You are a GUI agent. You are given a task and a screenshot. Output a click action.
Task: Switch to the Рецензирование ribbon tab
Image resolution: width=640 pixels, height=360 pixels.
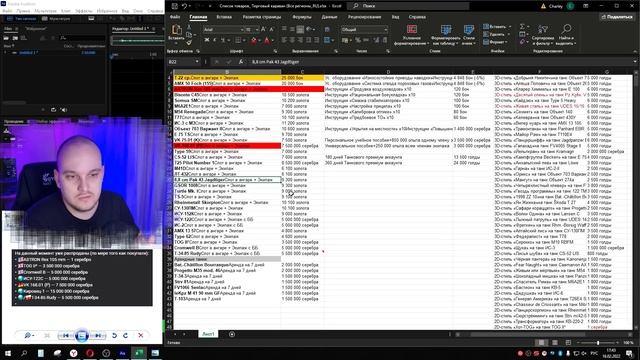[364, 17]
